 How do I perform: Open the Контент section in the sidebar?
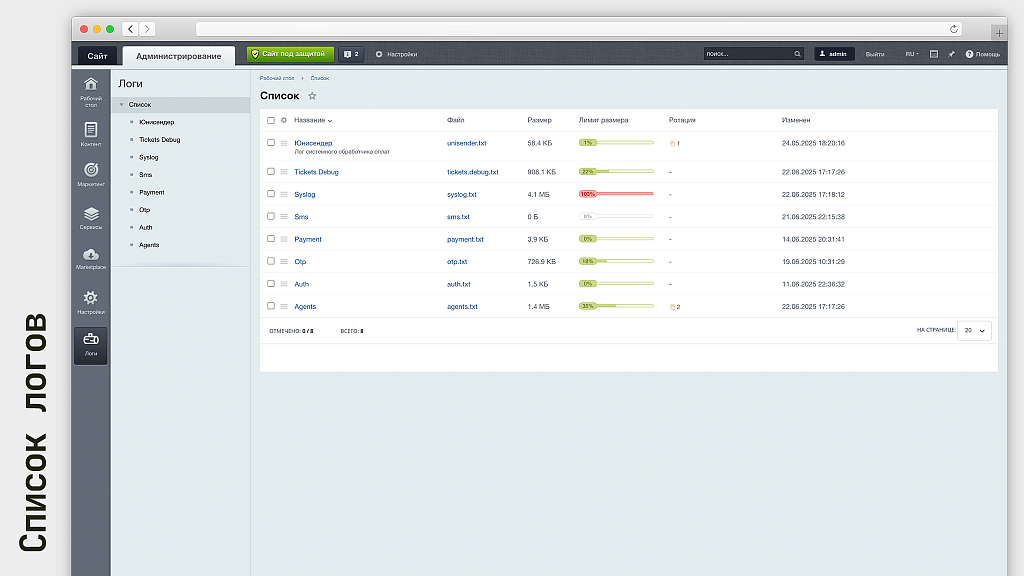pos(91,133)
